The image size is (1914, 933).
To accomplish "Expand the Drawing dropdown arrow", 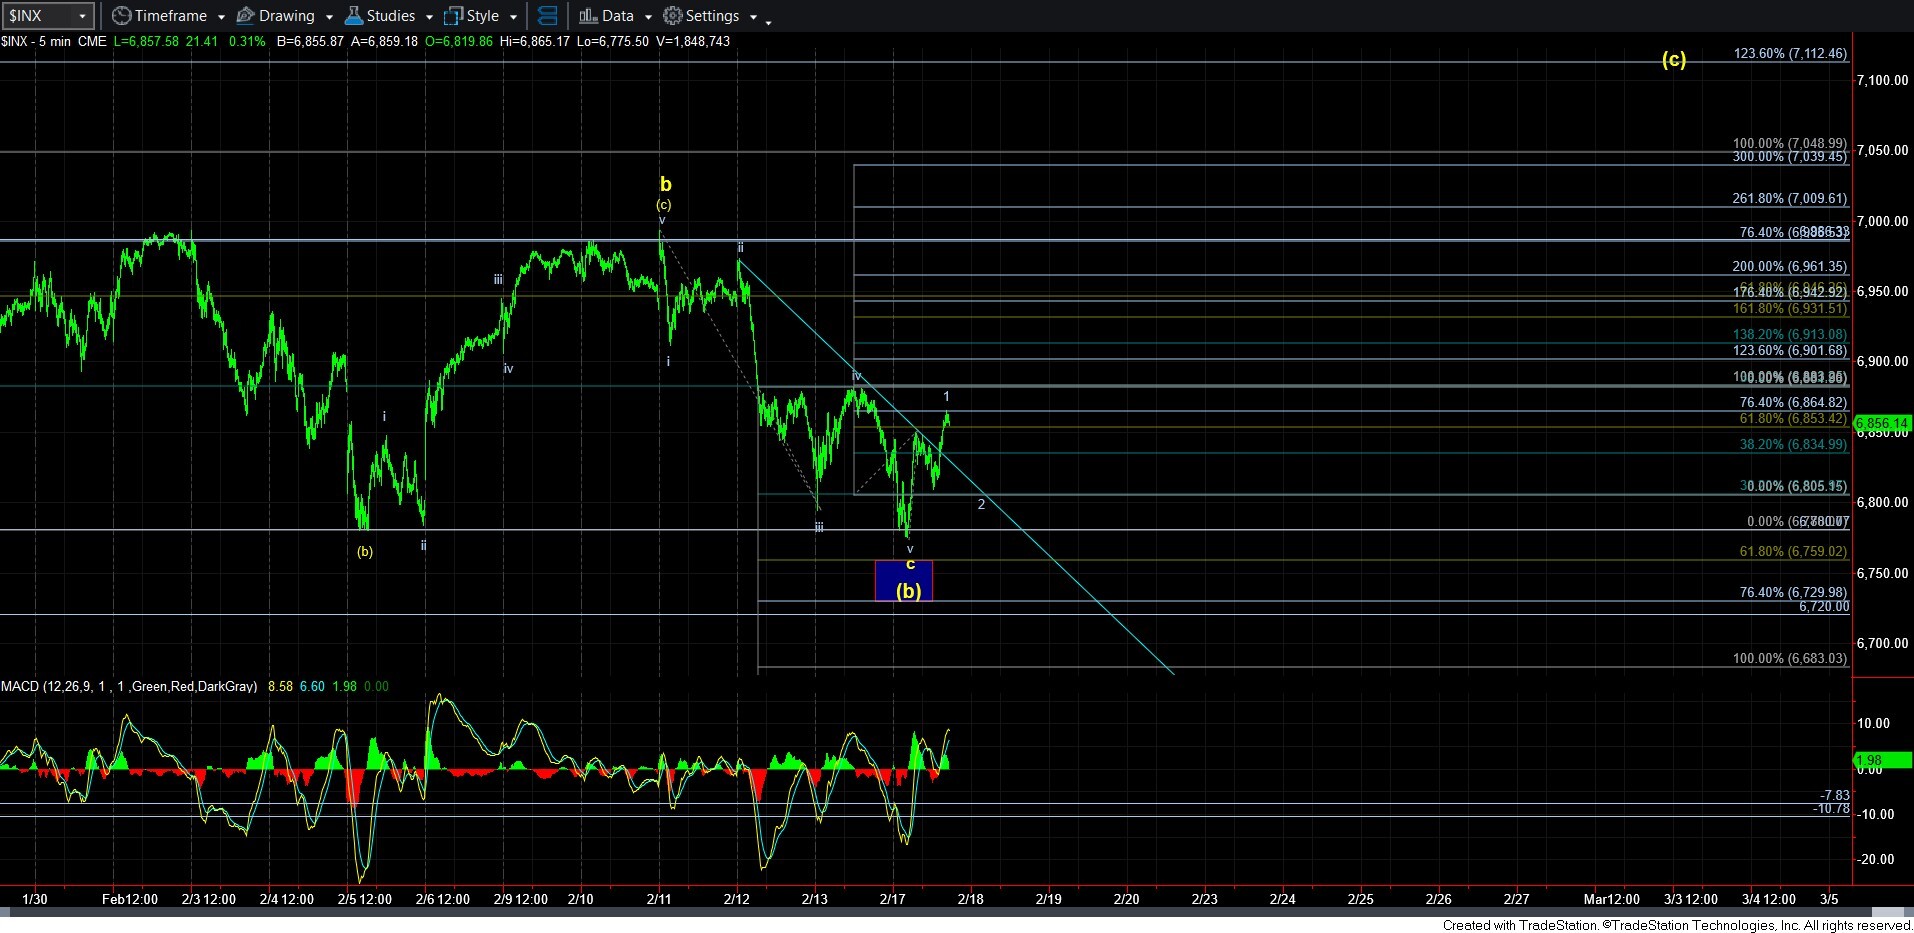I will point(329,17).
